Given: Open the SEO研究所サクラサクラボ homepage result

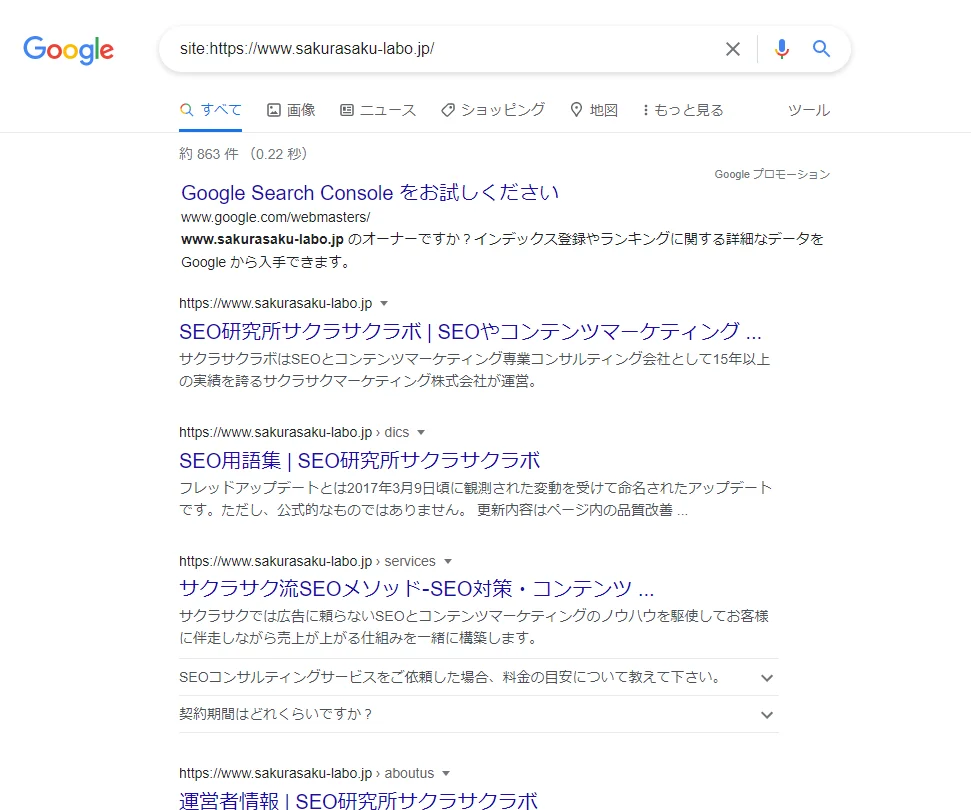Looking at the screenshot, I should [470, 332].
